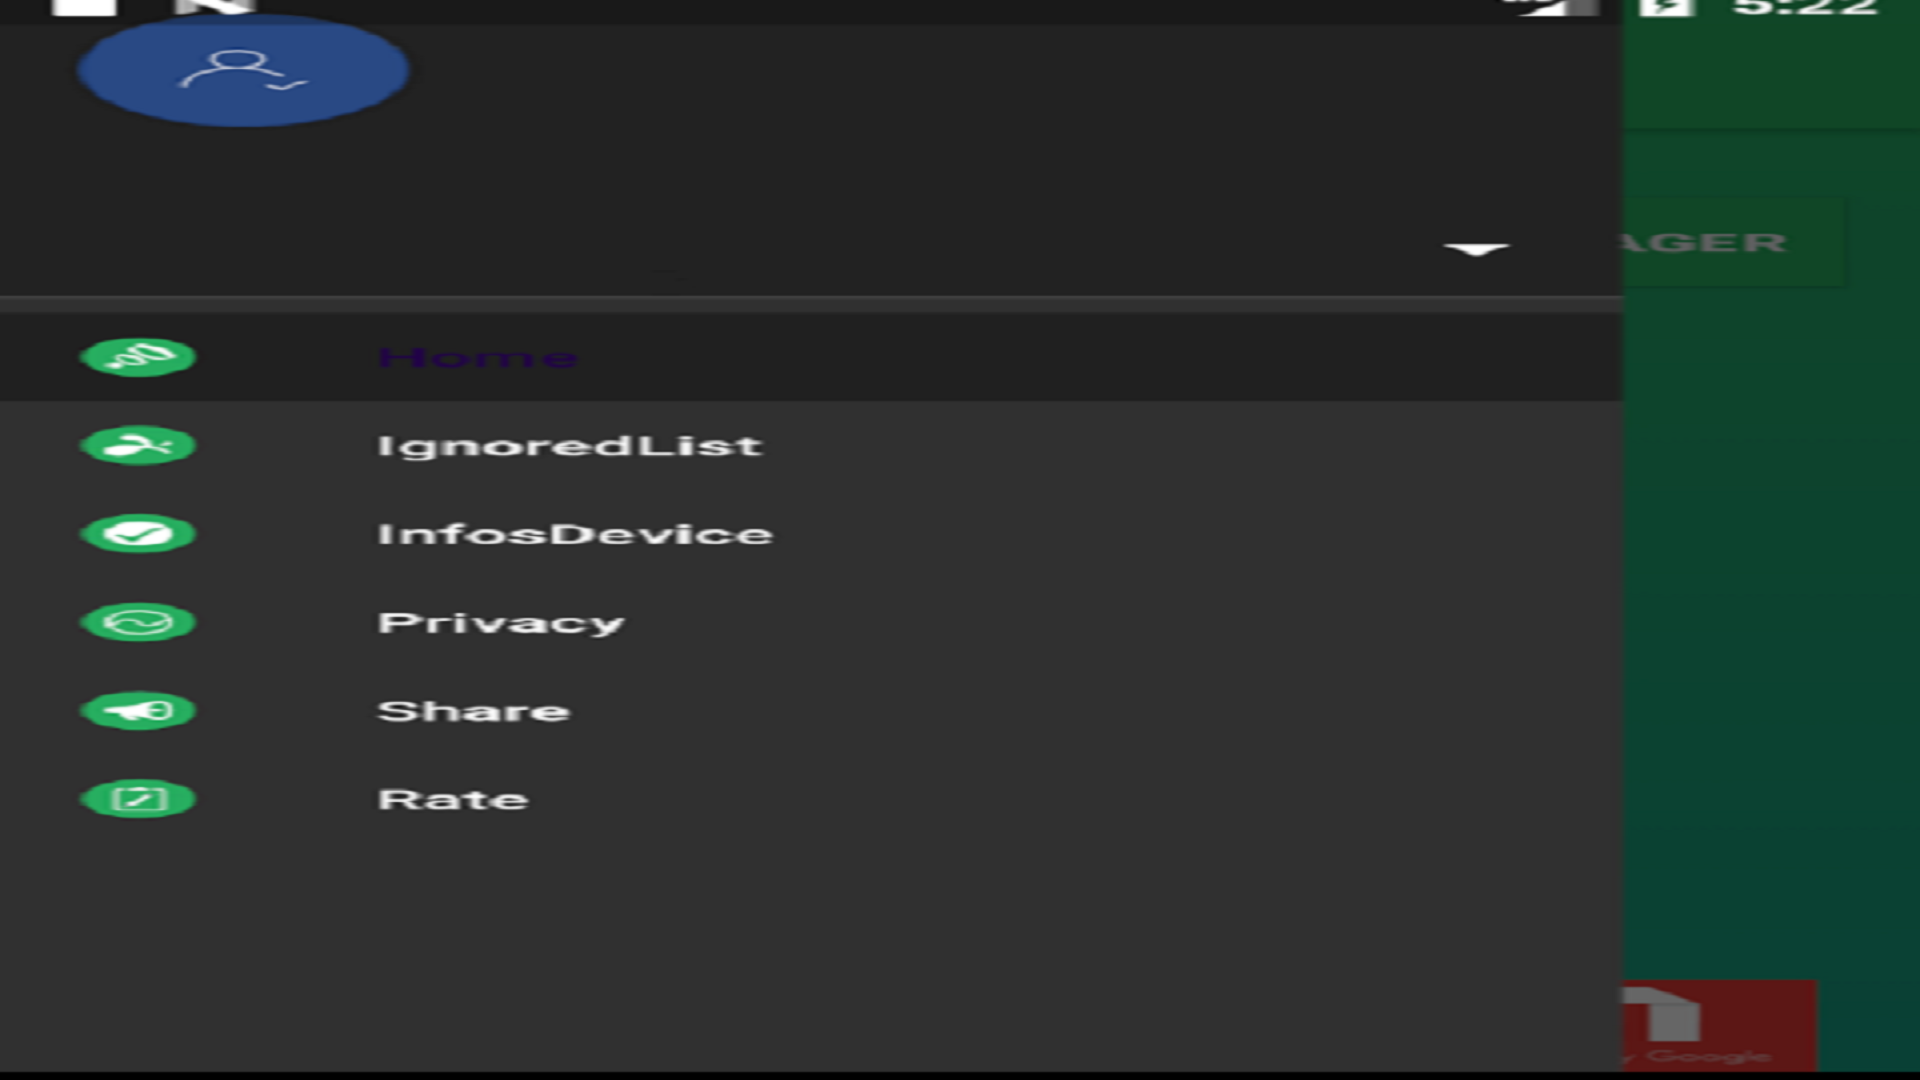Click the Rate edit icon
Viewport: 1920px width, 1080px height.
click(138, 799)
